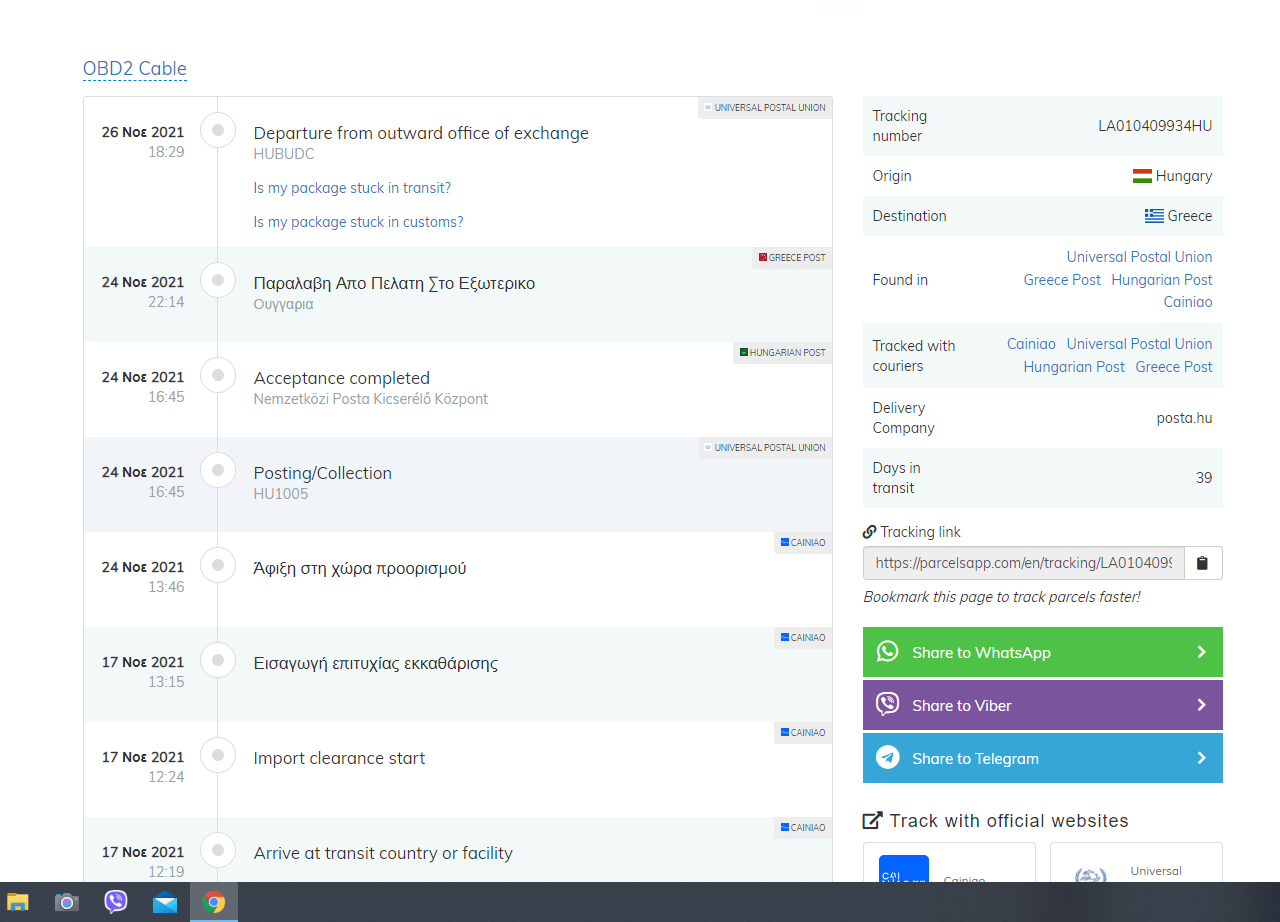The height and width of the screenshot is (922, 1280).
Task: Open Camera app from taskbar
Action: [x=67, y=902]
